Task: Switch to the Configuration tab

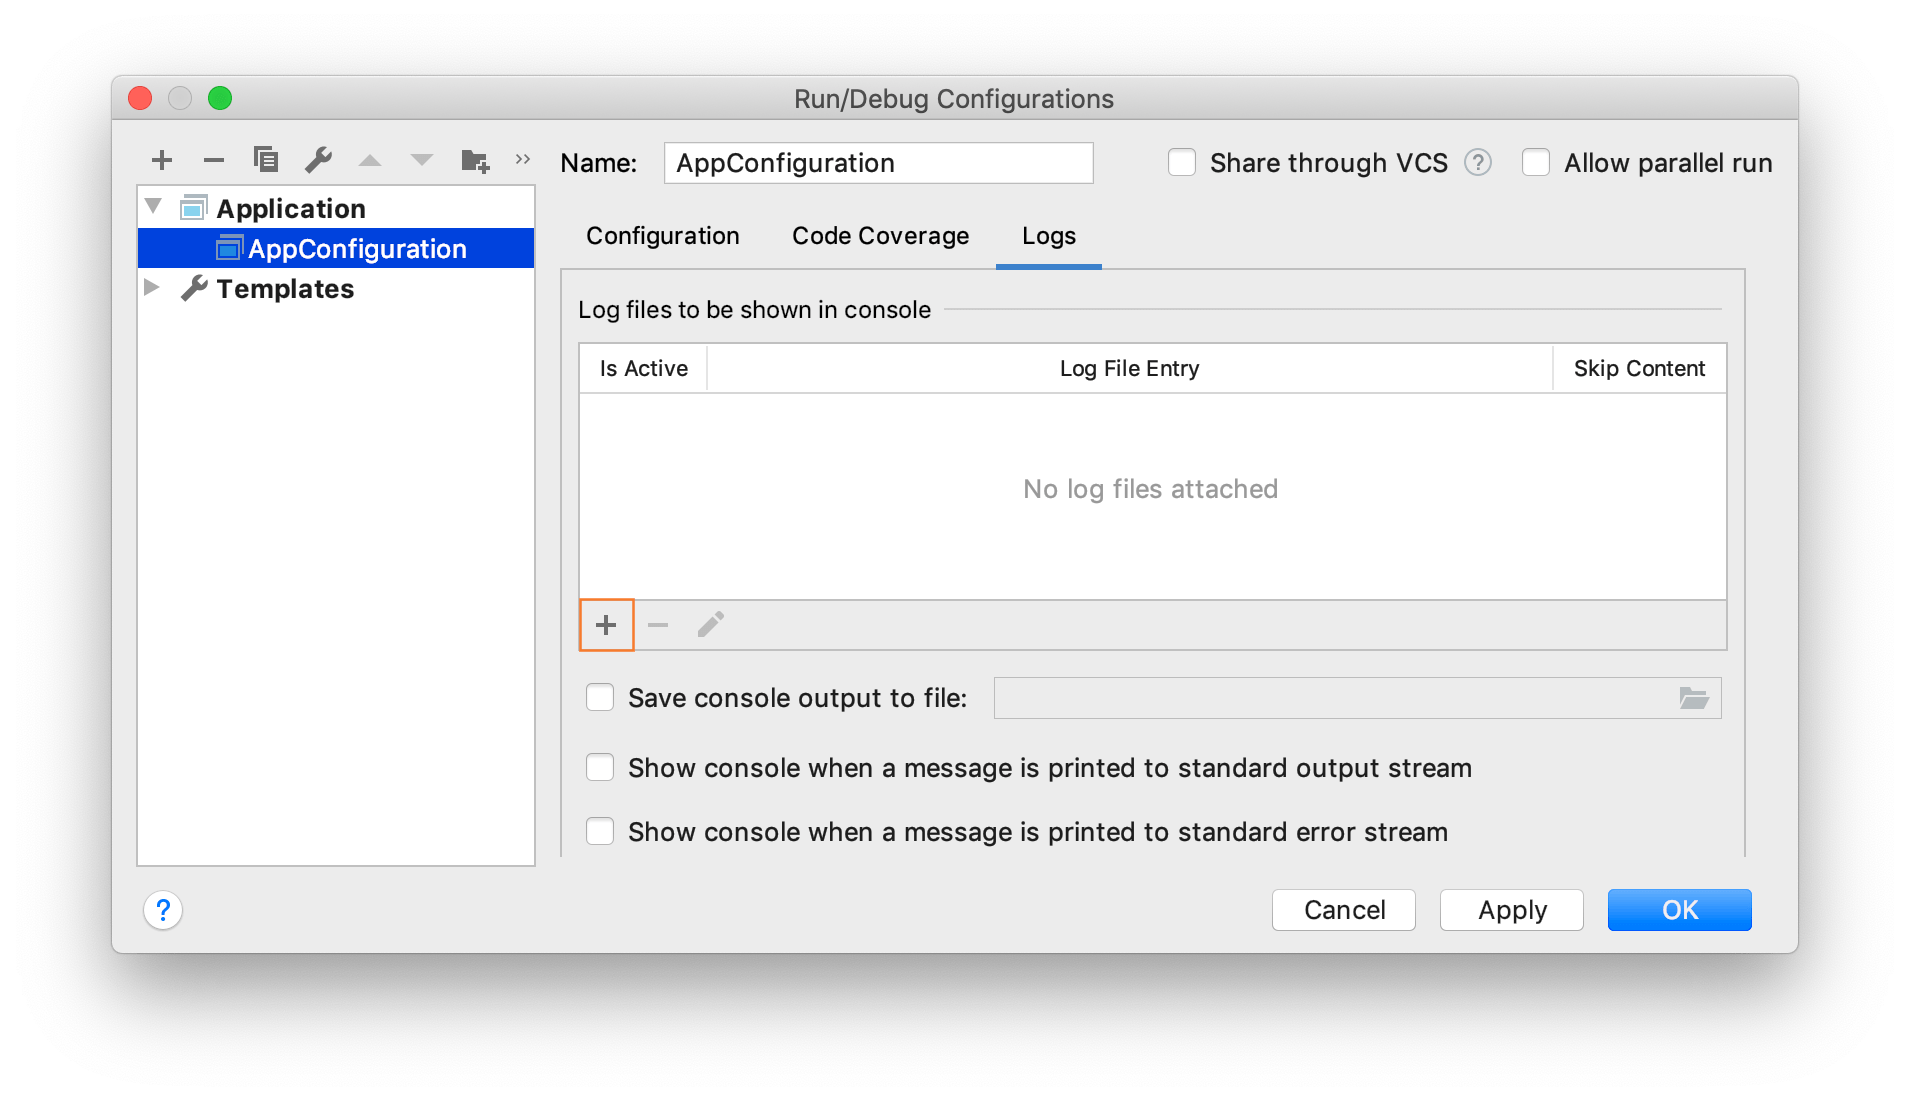Action: pyautogui.click(x=663, y=236)
